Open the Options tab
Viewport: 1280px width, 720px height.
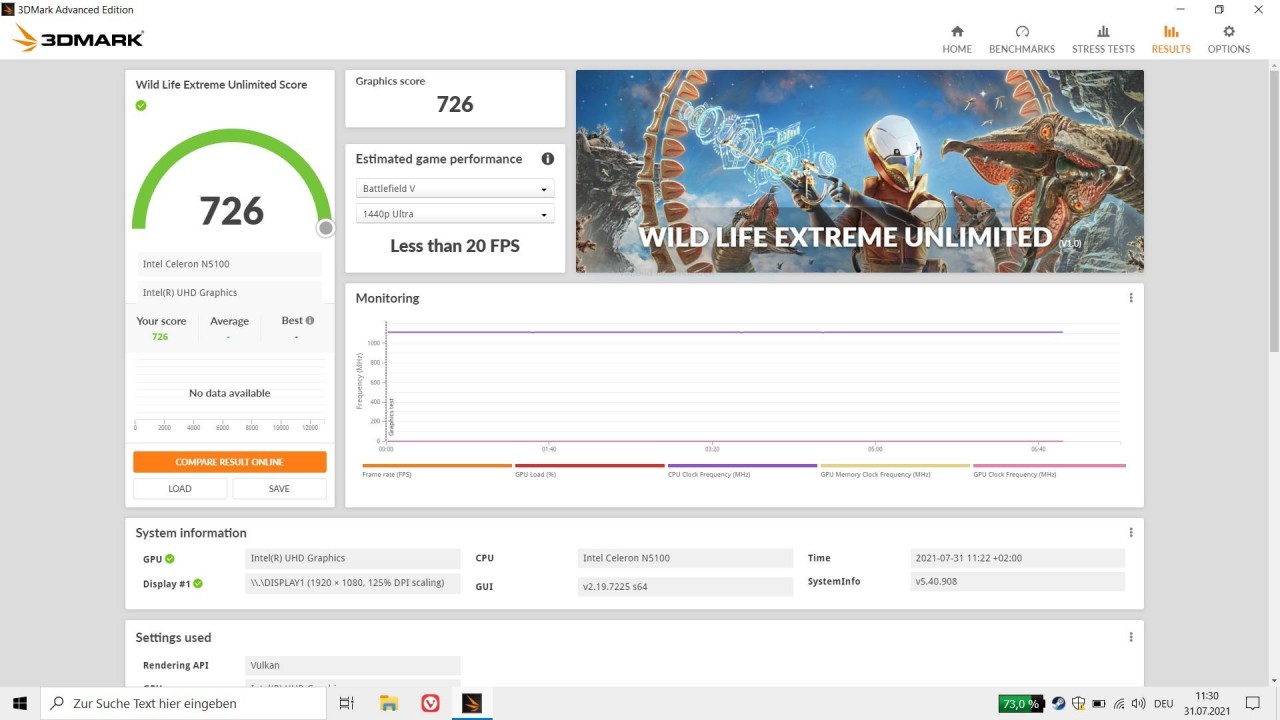1229,40
